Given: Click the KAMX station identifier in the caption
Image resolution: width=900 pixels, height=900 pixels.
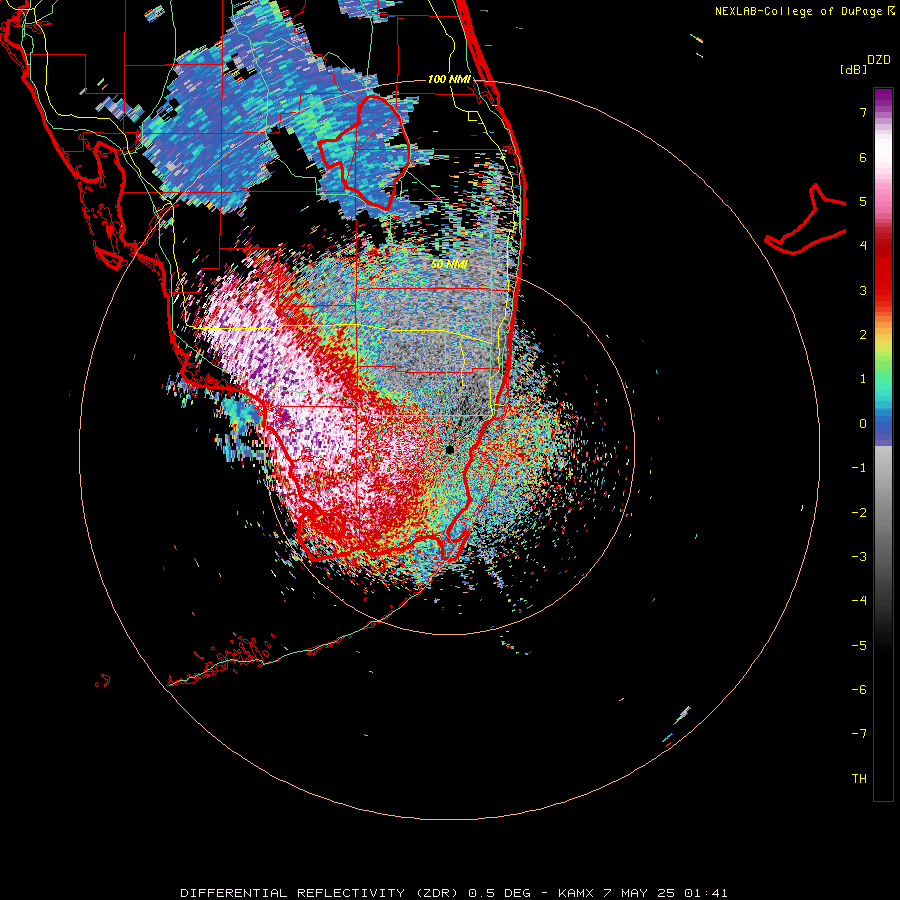Looking at the screenshot, I should (576, 893).
